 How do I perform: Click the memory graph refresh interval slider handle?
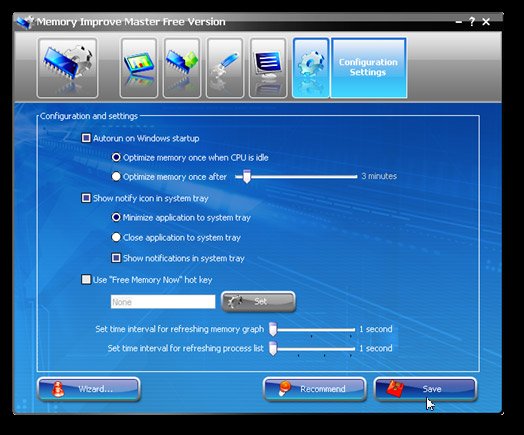point(273,329)
